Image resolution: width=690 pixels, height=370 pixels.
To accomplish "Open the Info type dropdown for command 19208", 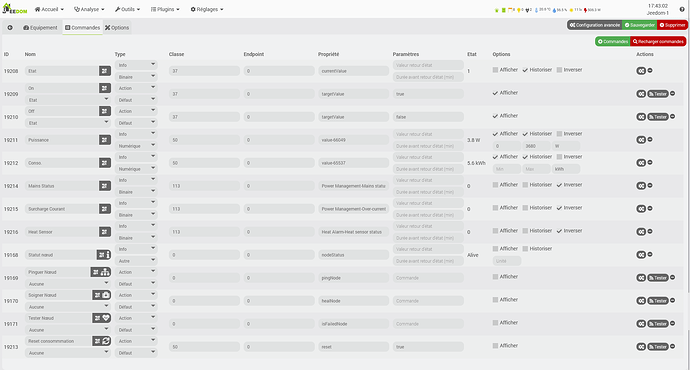I will coord(136,65).
